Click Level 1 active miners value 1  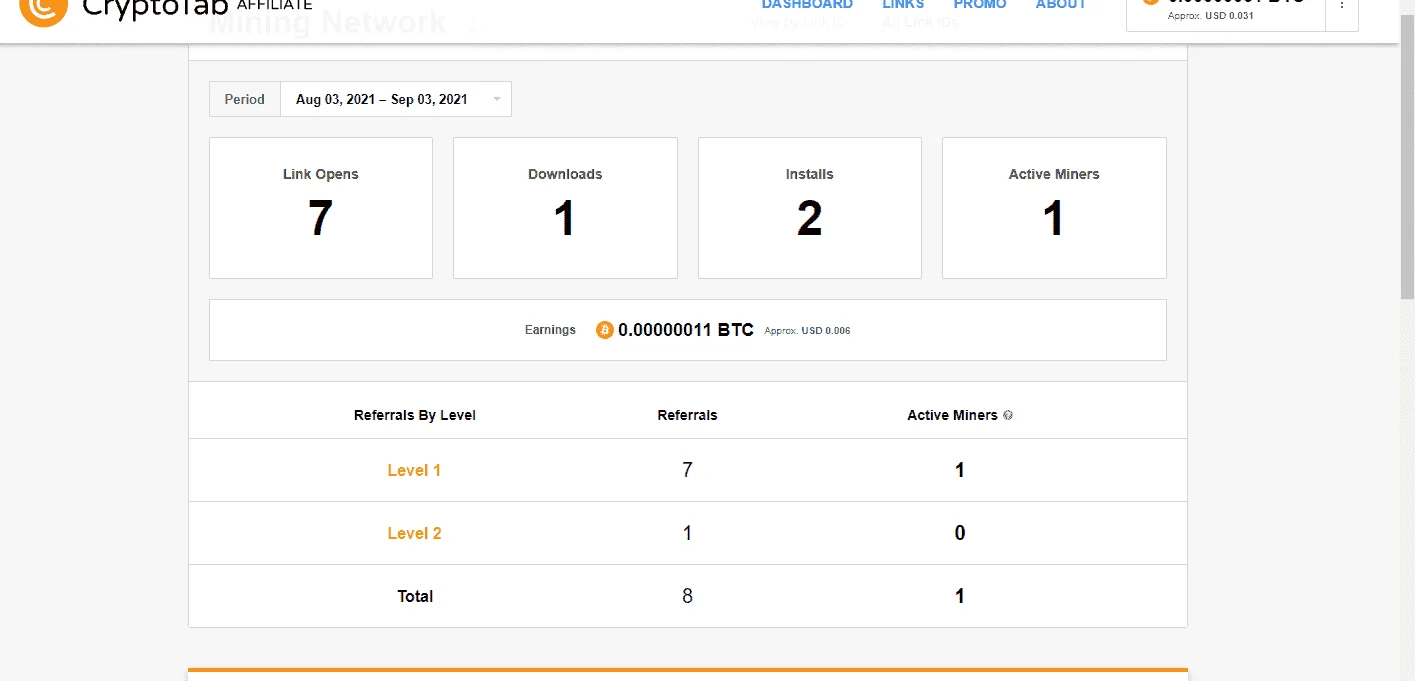(960, 470)
